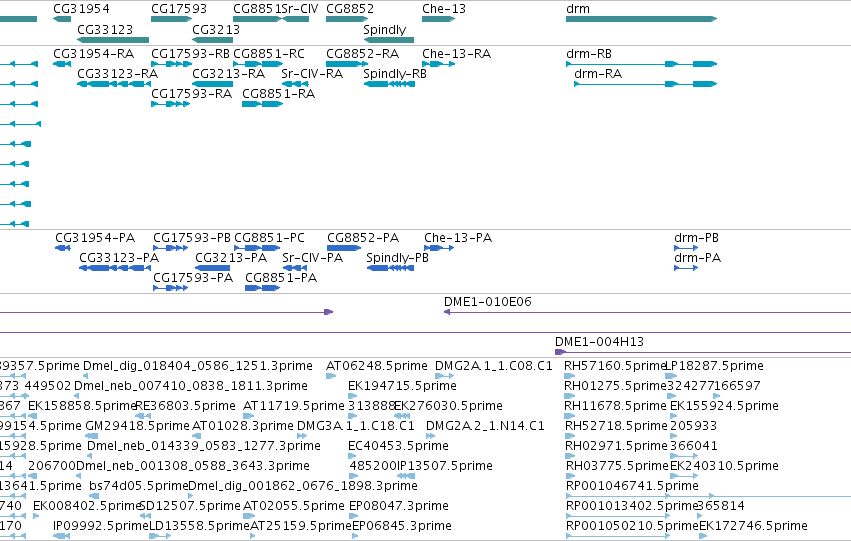
Task: Select BAC clone DME1-004H13
Action: [x=703, y=352]
